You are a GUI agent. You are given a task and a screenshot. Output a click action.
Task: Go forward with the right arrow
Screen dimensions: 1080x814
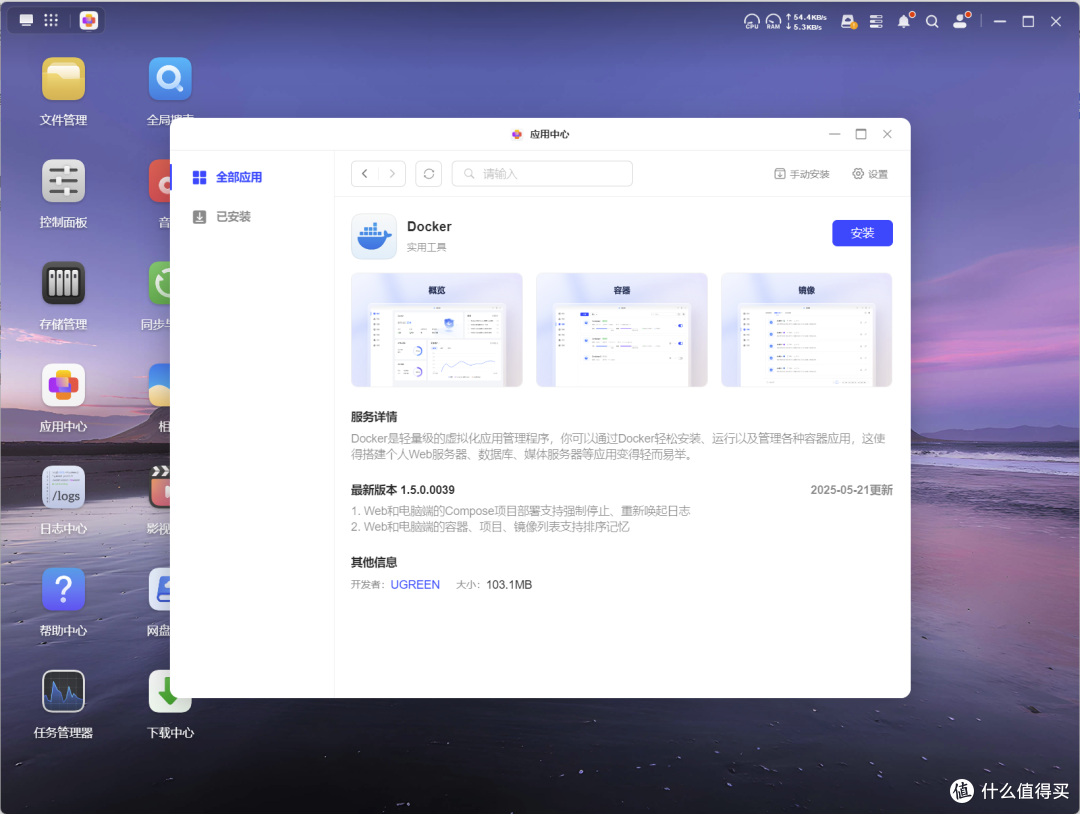click(x=392, y=174)
